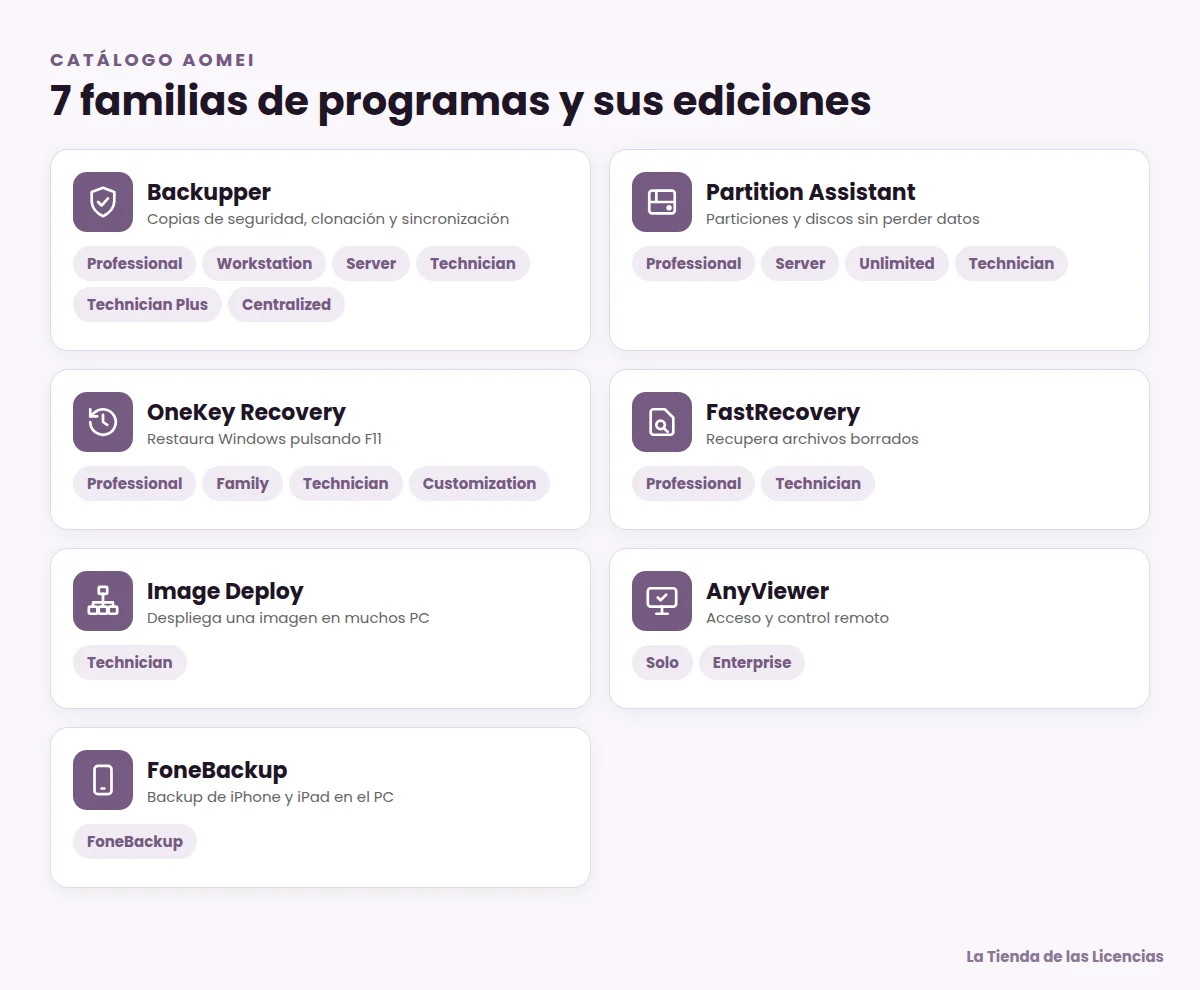The image size is (1200, 990).
Task: Click 'Particiones y discos sin perder datos'
Action: click(843, 219)
